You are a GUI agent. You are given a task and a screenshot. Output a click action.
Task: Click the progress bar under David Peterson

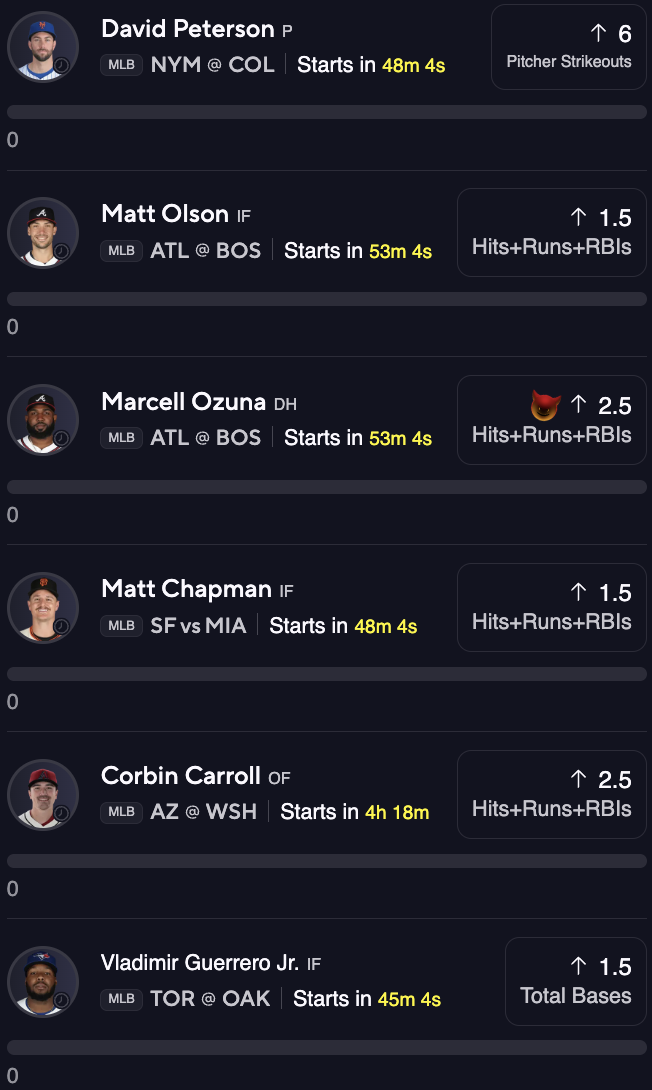point(326,112)
